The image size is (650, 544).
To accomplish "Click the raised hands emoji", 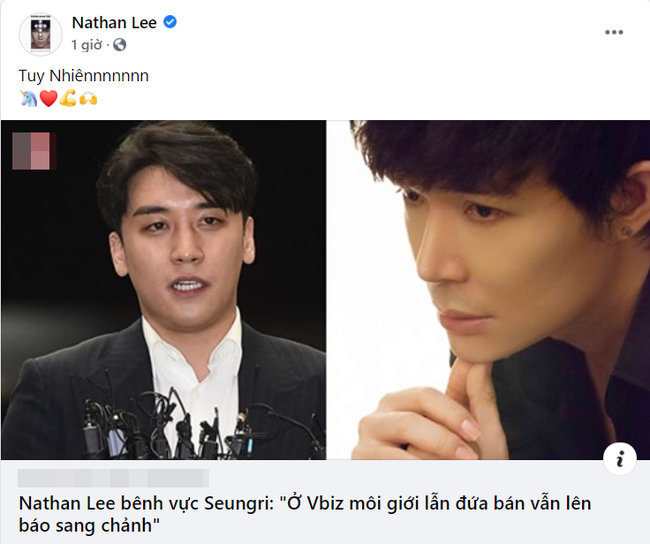I will (x=88, y=99).
